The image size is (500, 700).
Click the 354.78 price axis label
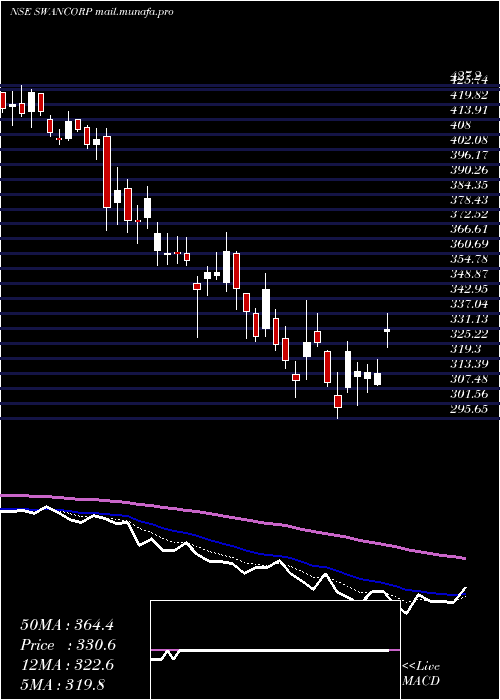(x=470, y=259)
